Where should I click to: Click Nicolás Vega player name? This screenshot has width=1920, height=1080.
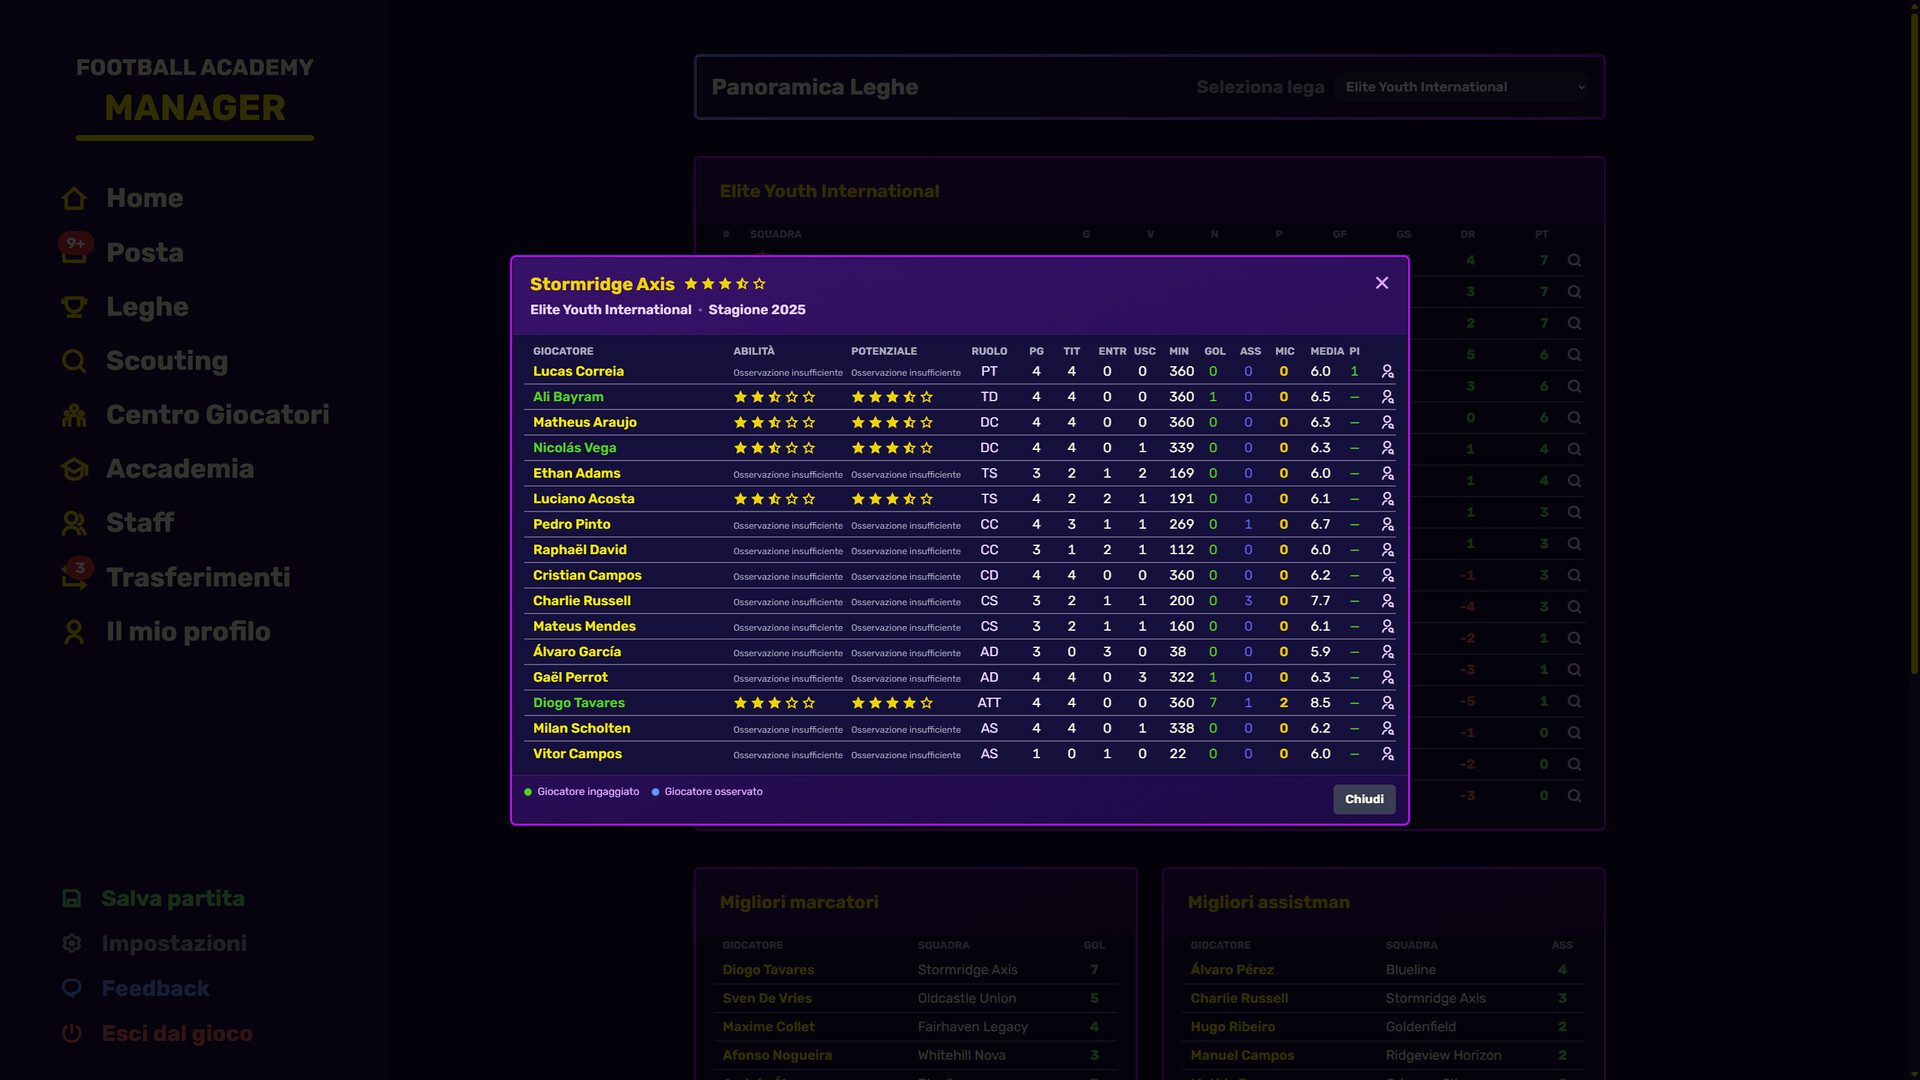click(x=574, y=448)
